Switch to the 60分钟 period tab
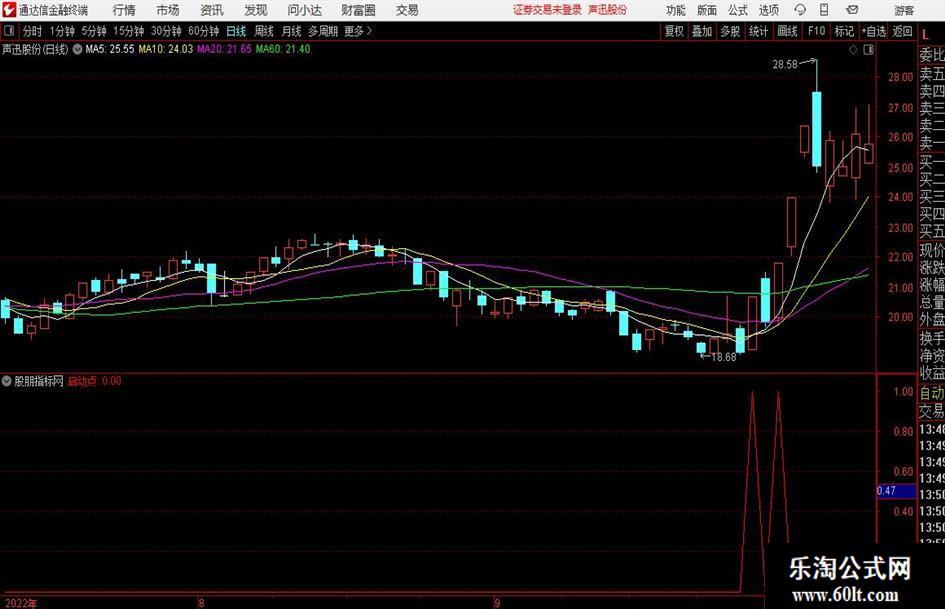Screen dimensions: 945x609 [x=203, y=31]
